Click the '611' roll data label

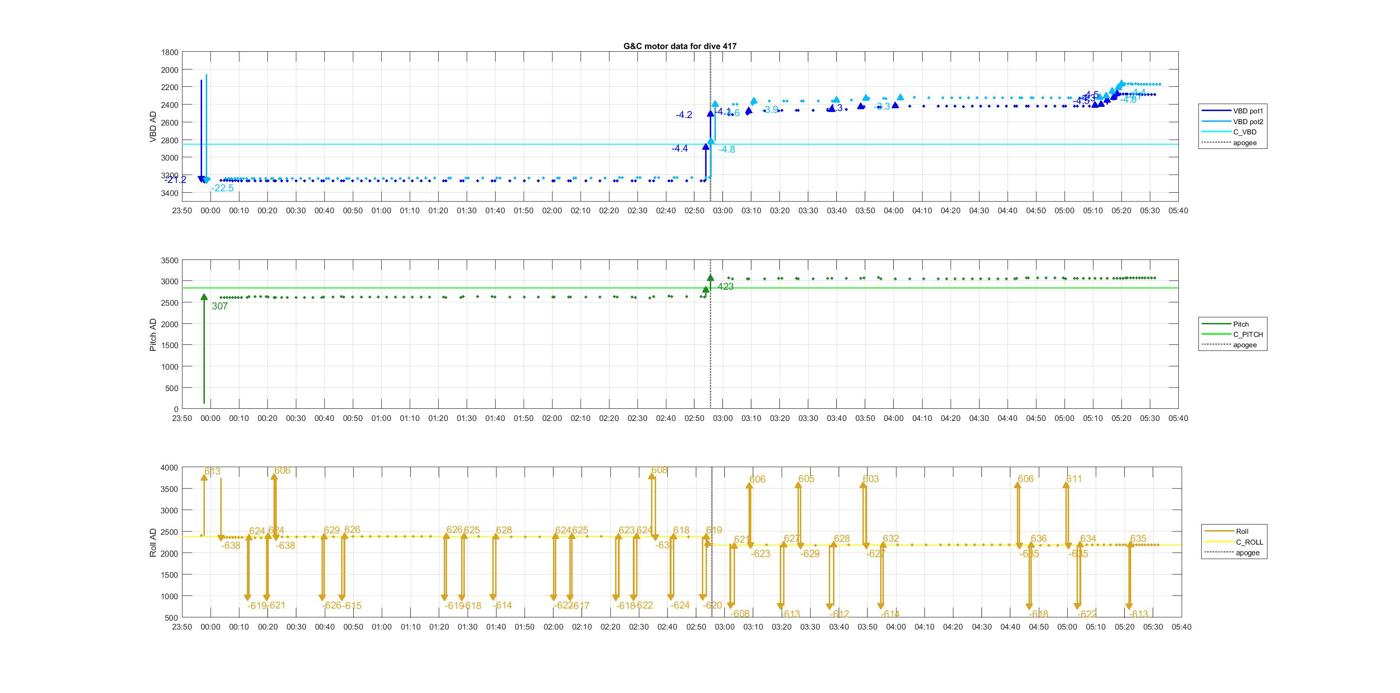pyautogui.click(x=1074, y=479)
